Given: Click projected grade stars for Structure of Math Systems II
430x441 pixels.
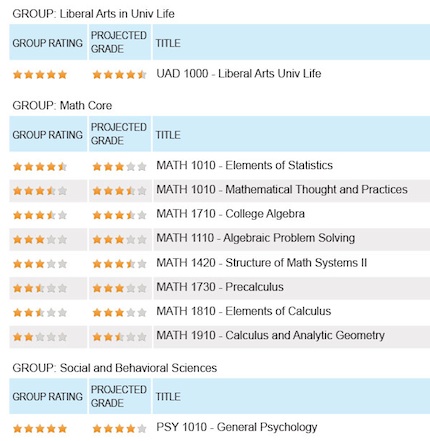Looking at the screenshot, I should point(119,264).
